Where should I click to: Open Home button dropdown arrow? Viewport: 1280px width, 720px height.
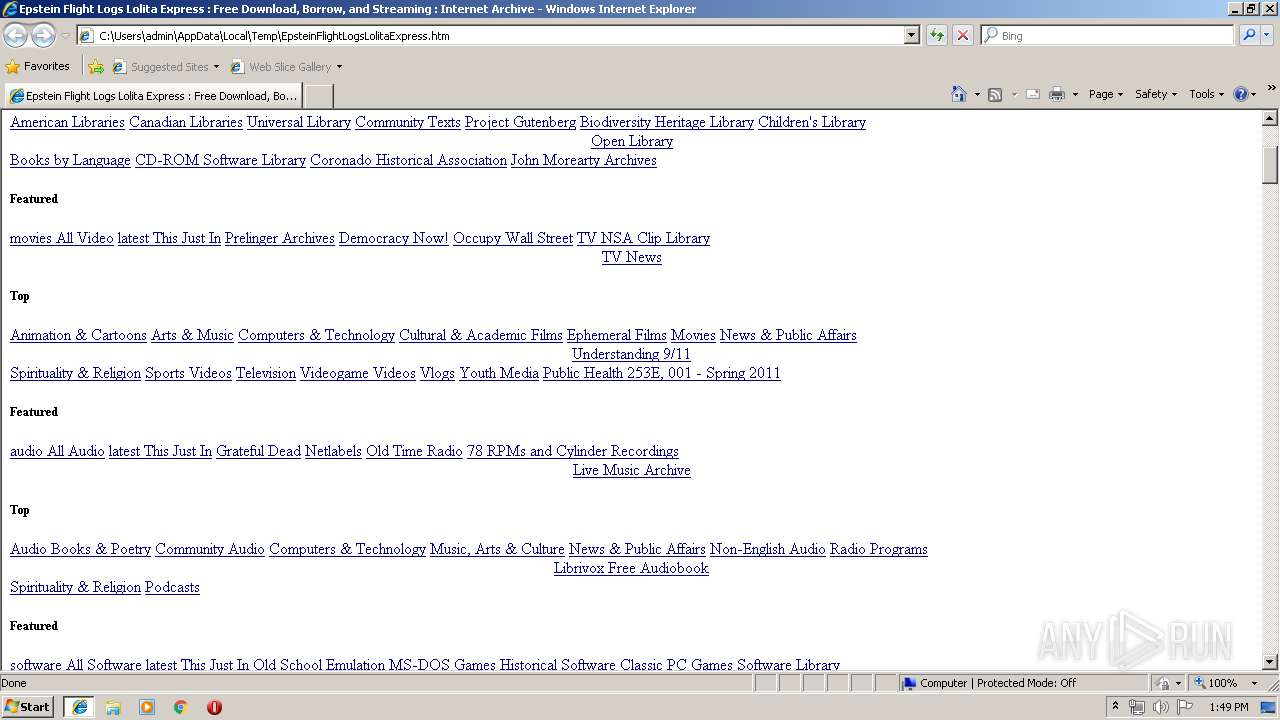tap(976, 94)
